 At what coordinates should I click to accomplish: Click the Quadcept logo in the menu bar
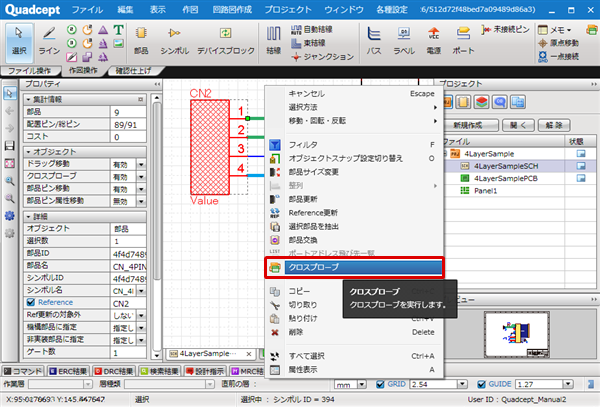click(33, 10)
